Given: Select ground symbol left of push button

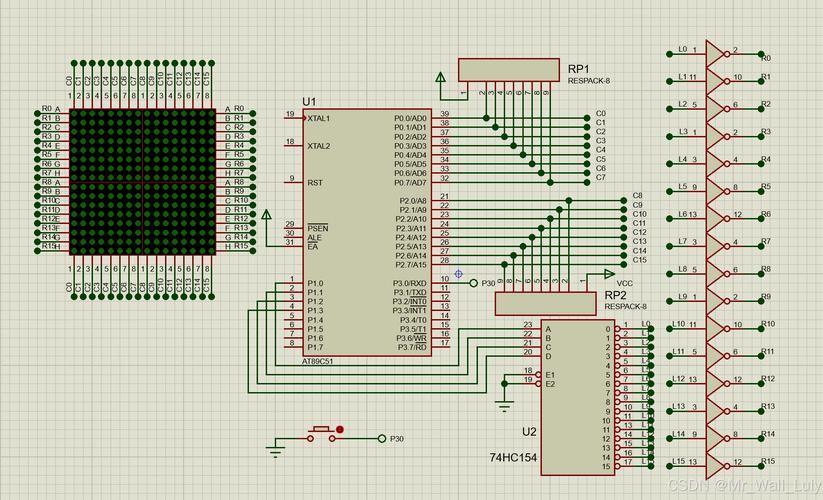Looking at the screenshot, I should coord(275,450).
